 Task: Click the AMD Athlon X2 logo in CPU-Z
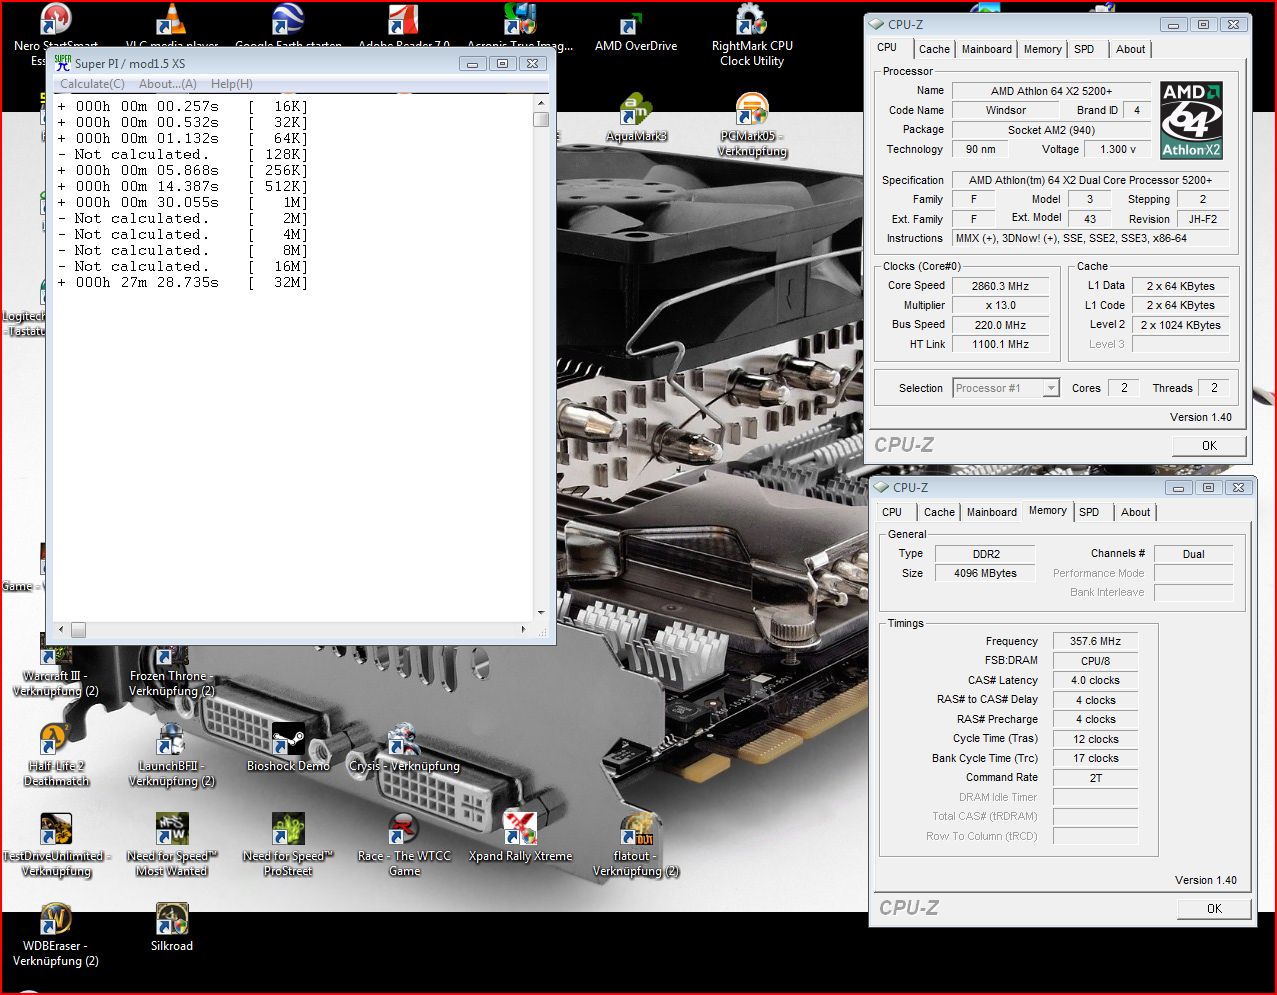pyautogui.click(x=1192, y=120)
